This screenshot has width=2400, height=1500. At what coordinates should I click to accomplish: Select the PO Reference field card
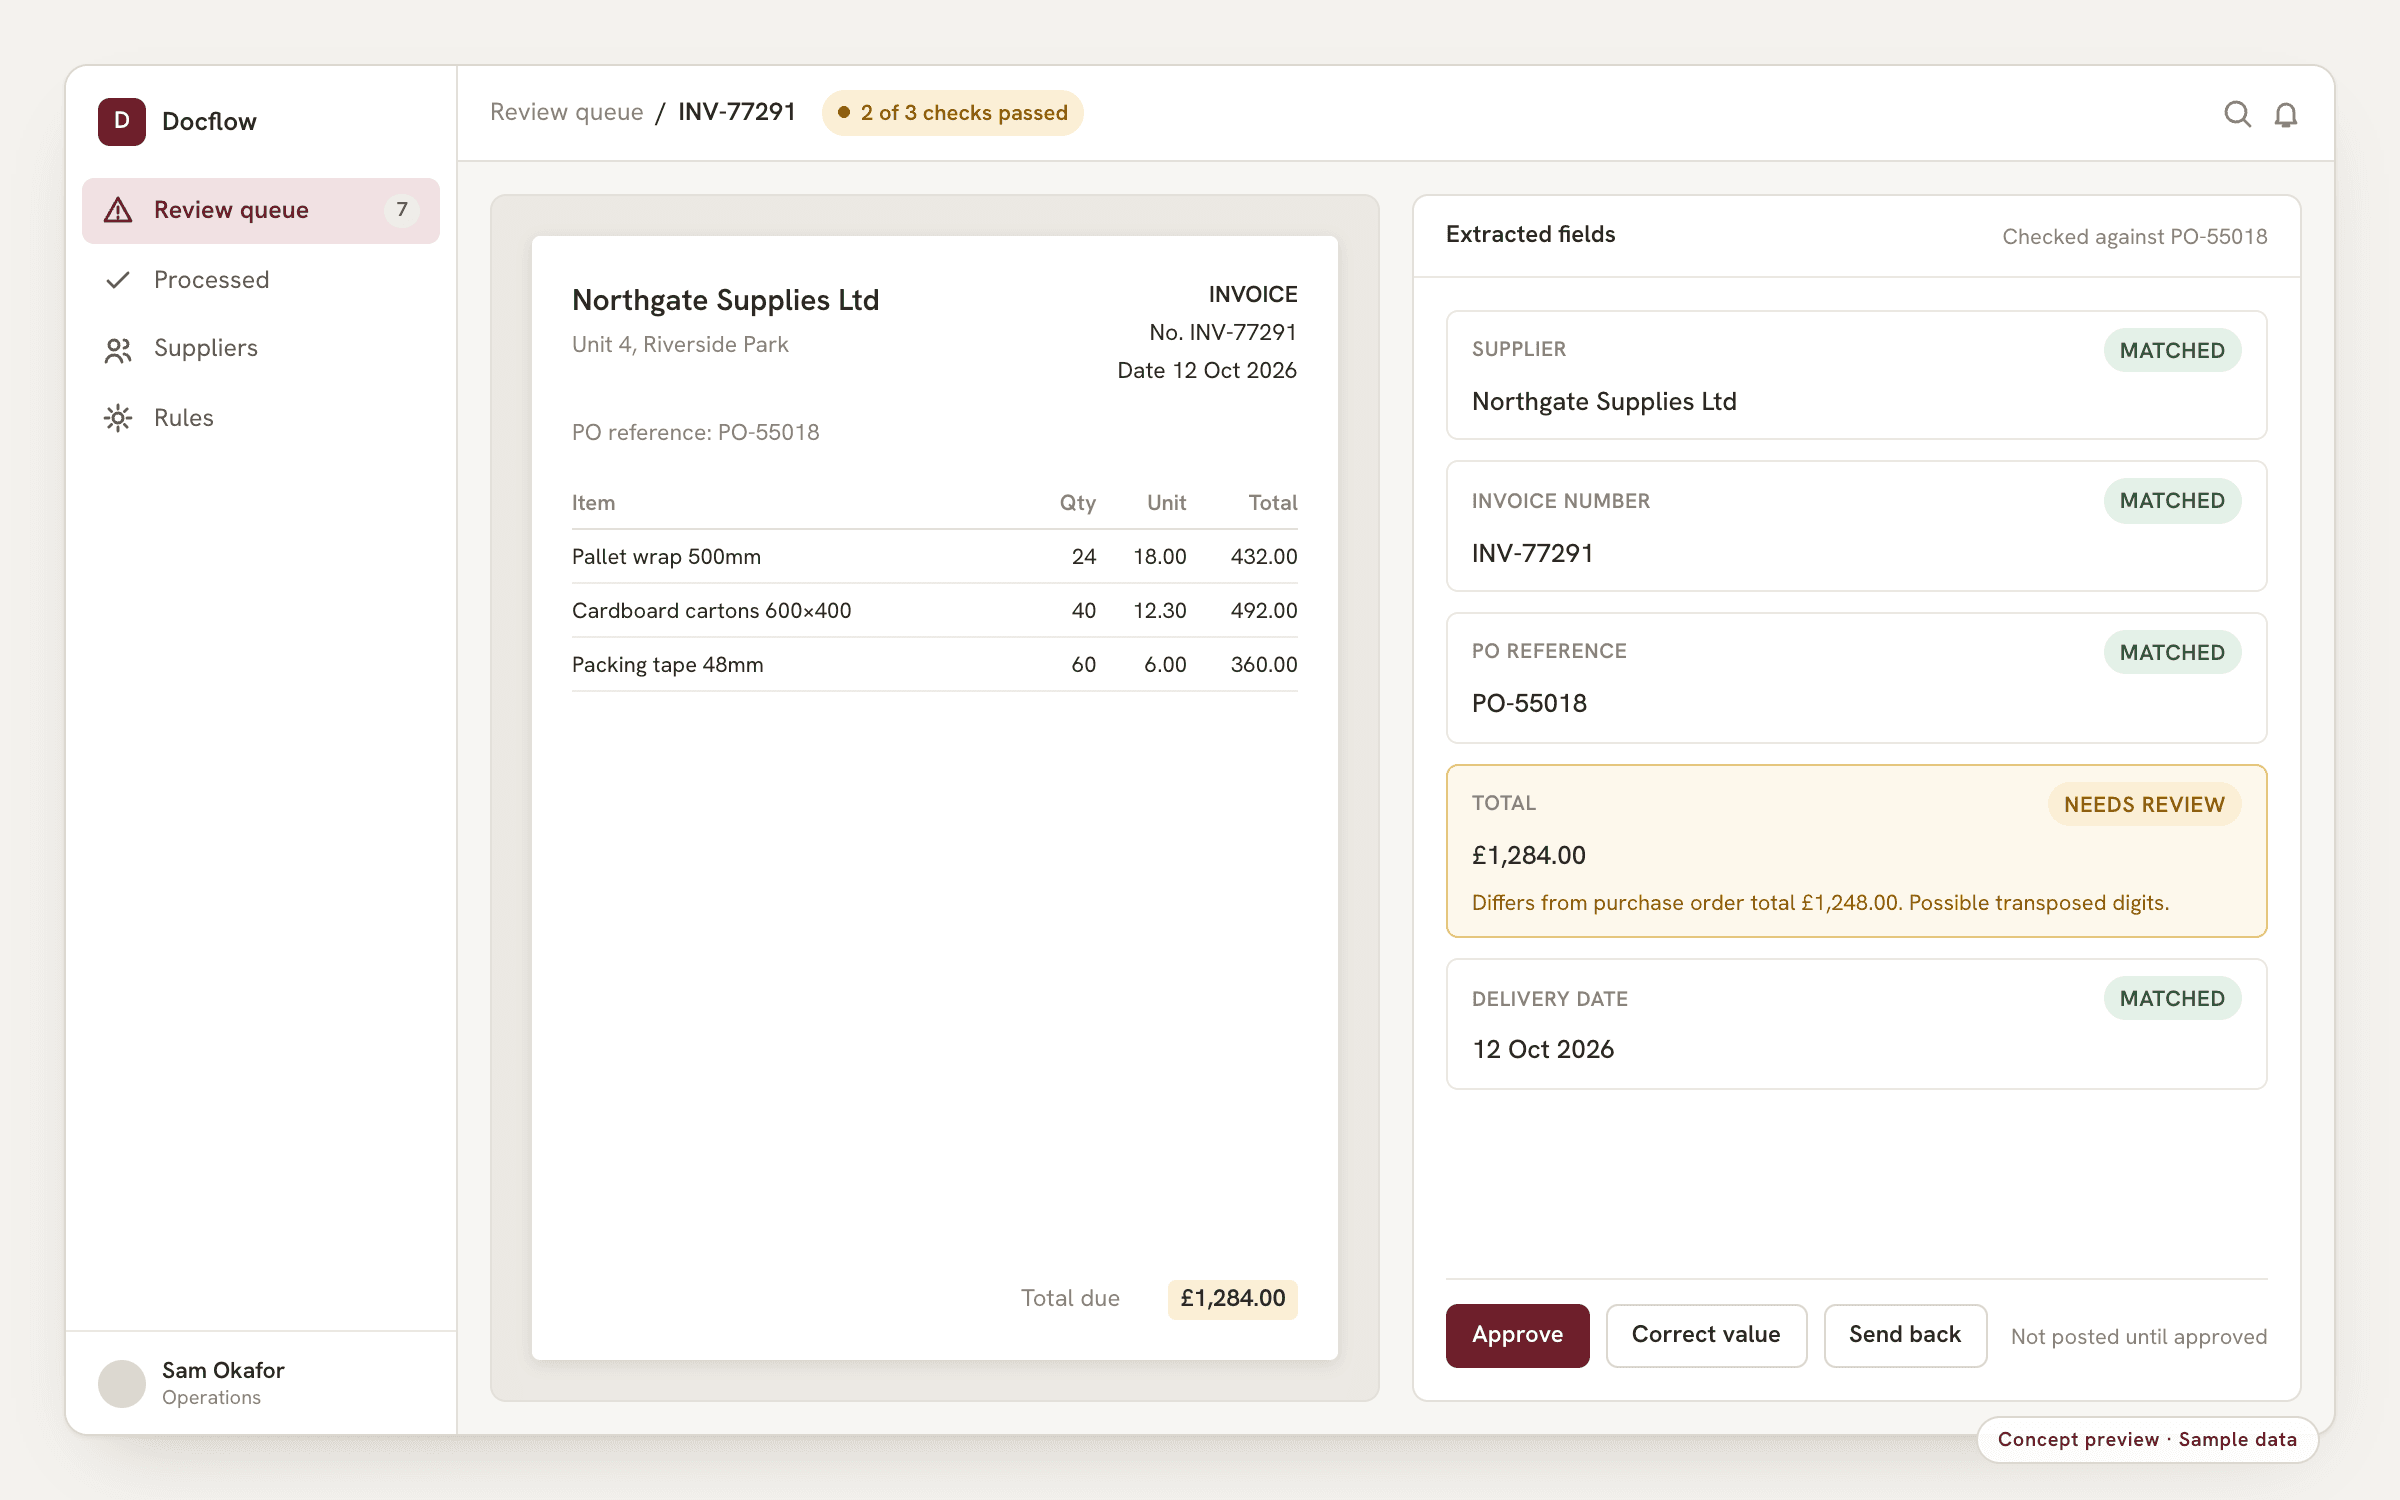(1856, 678)
